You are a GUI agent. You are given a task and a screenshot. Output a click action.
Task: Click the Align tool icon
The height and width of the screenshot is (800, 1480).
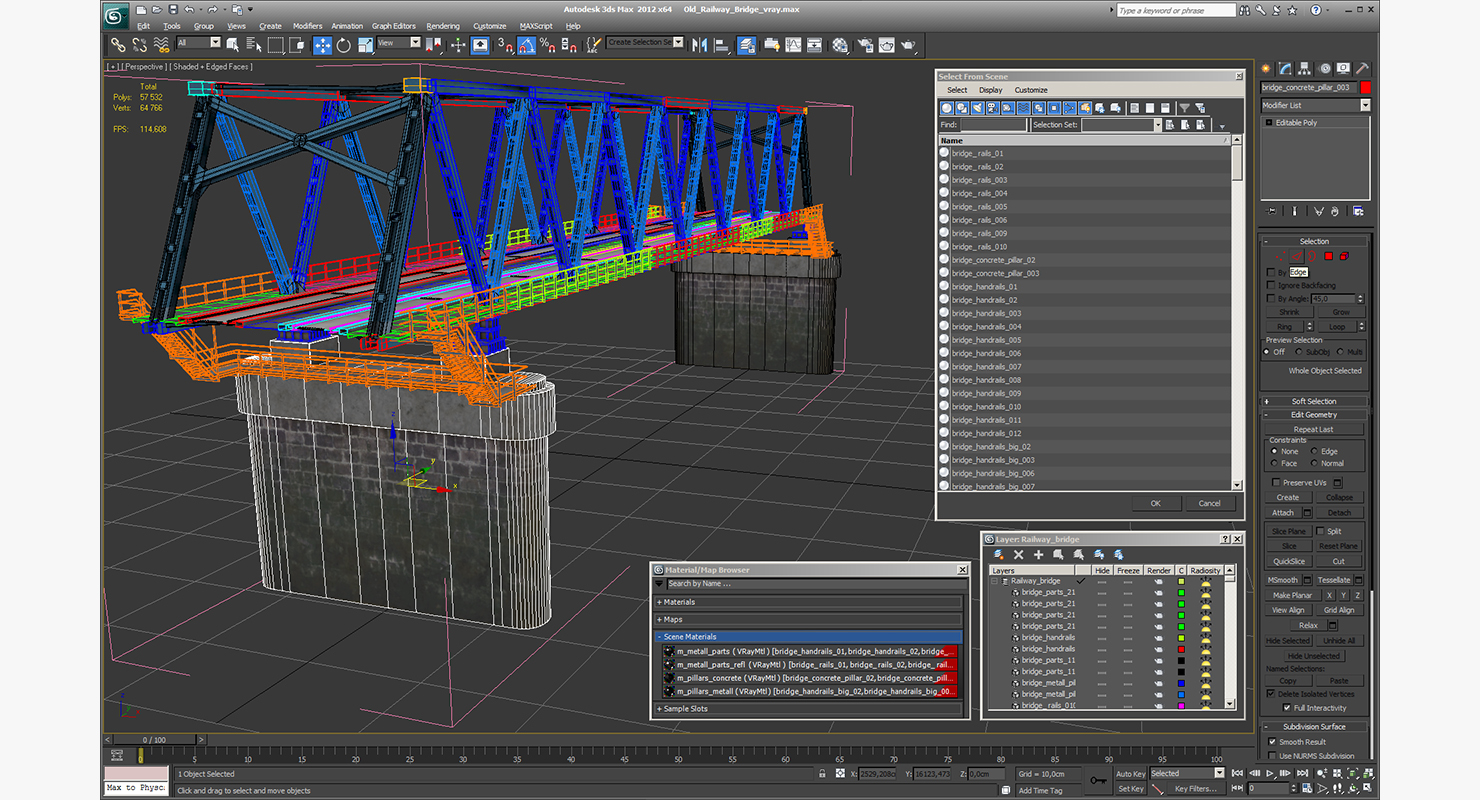coord(722,45)
